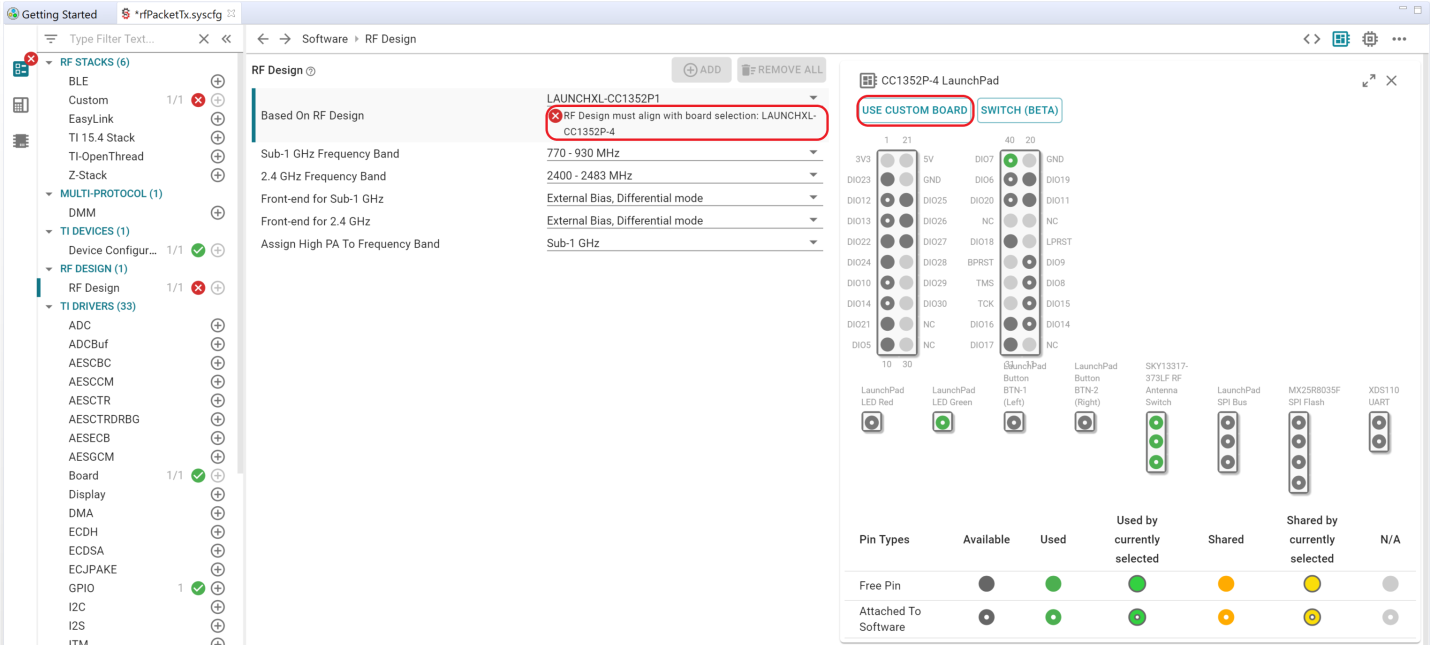This screenshot has width=1430, height=645.
Task: Toggle the LaunchPad LED Green pin
Action: coord(942,423)
